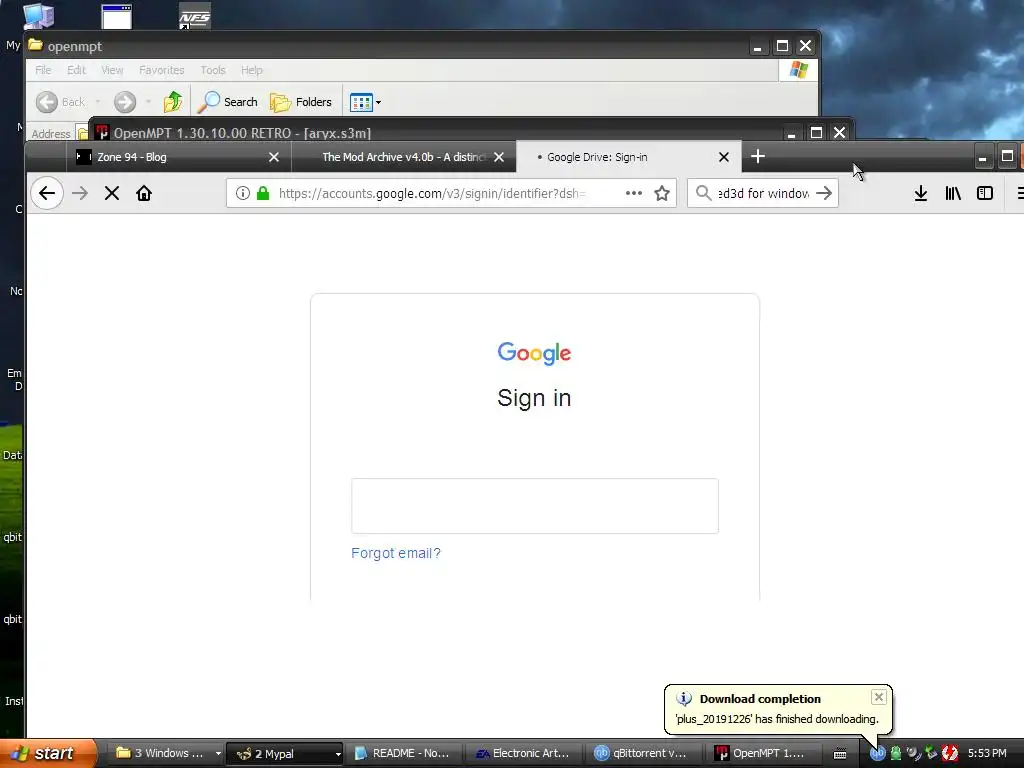The width and height of the screenshot is (1024, 768).
Task: Open page actions three-dot menu
Action: (x=633, y=193)
